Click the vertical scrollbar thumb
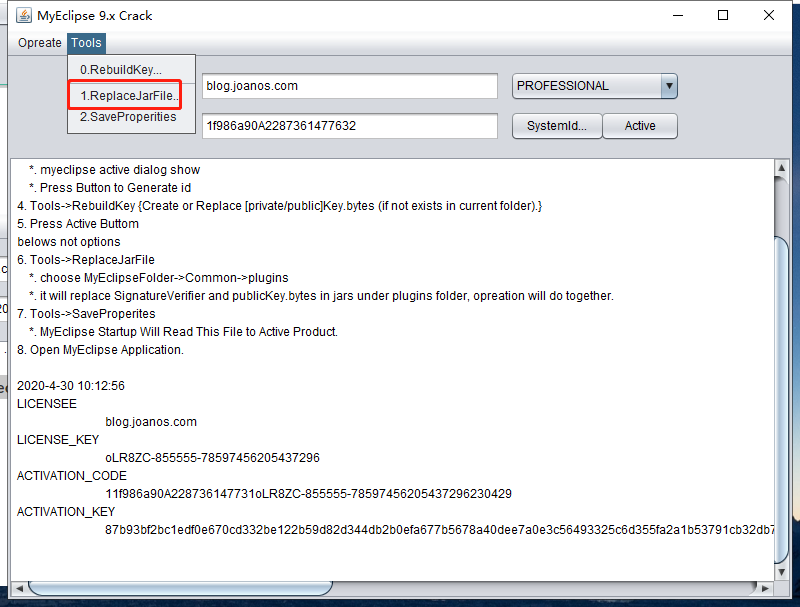Viewport: 800px width, 607px height. pos(782,400)
